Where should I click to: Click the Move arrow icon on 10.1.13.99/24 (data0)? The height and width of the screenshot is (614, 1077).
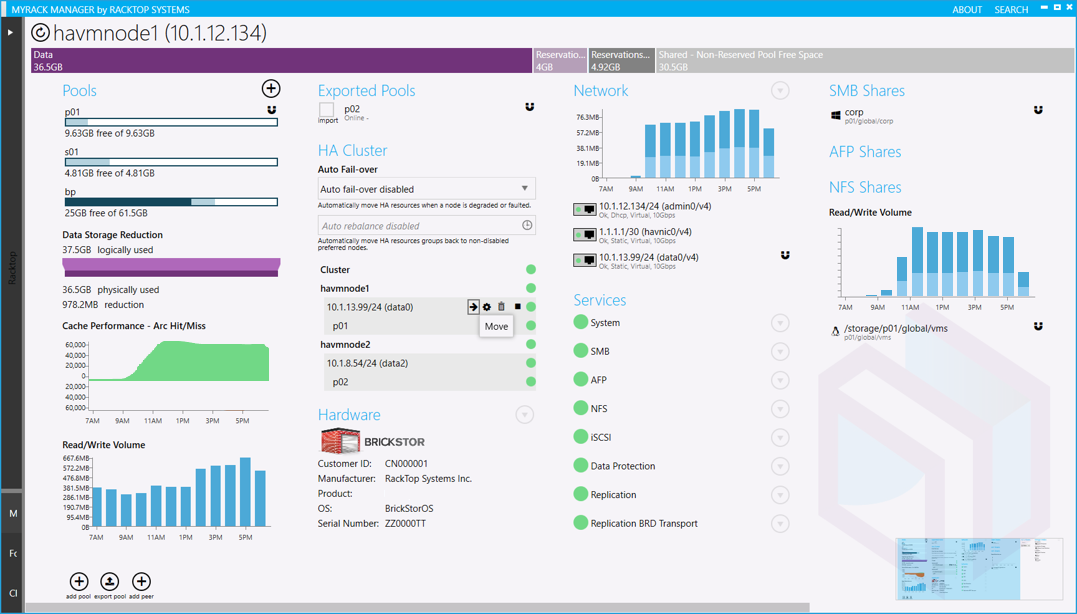[473, 307]
